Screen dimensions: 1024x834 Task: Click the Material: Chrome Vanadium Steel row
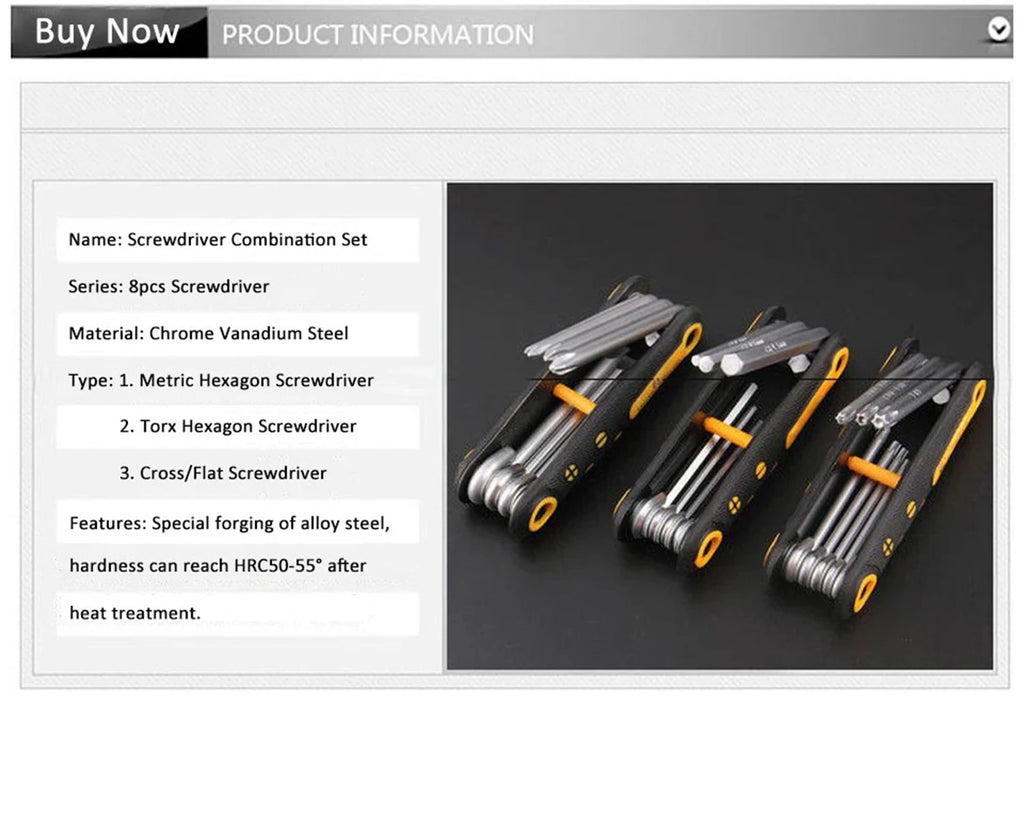tap(238, 334)
